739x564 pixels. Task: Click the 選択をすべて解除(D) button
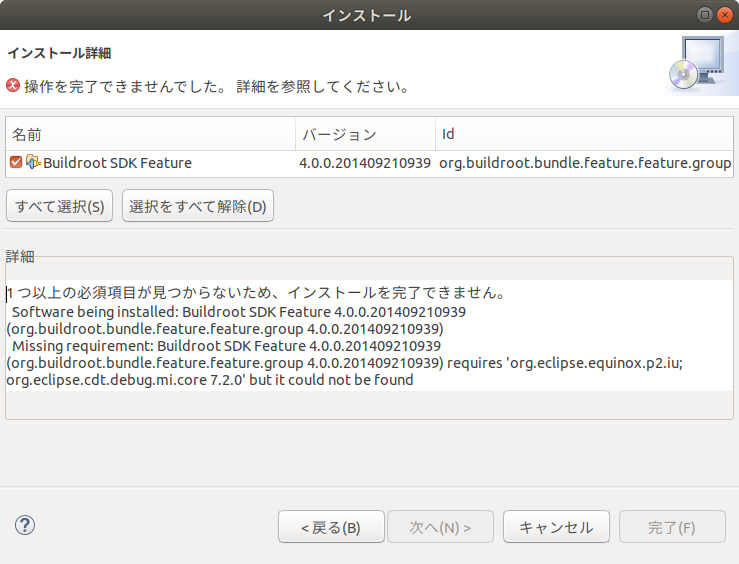tap(198, 206)
